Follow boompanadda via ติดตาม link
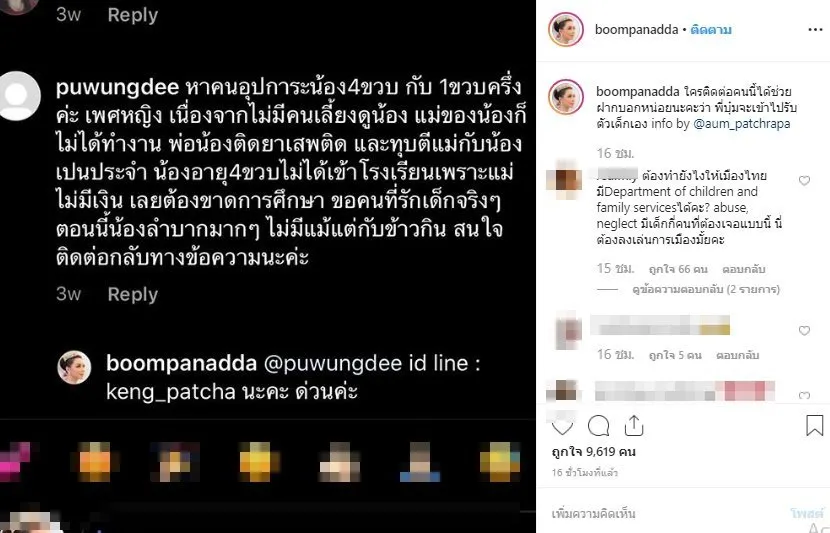This screenshot has height=533, width=830. pyautogui.click(x=711, y=30)
